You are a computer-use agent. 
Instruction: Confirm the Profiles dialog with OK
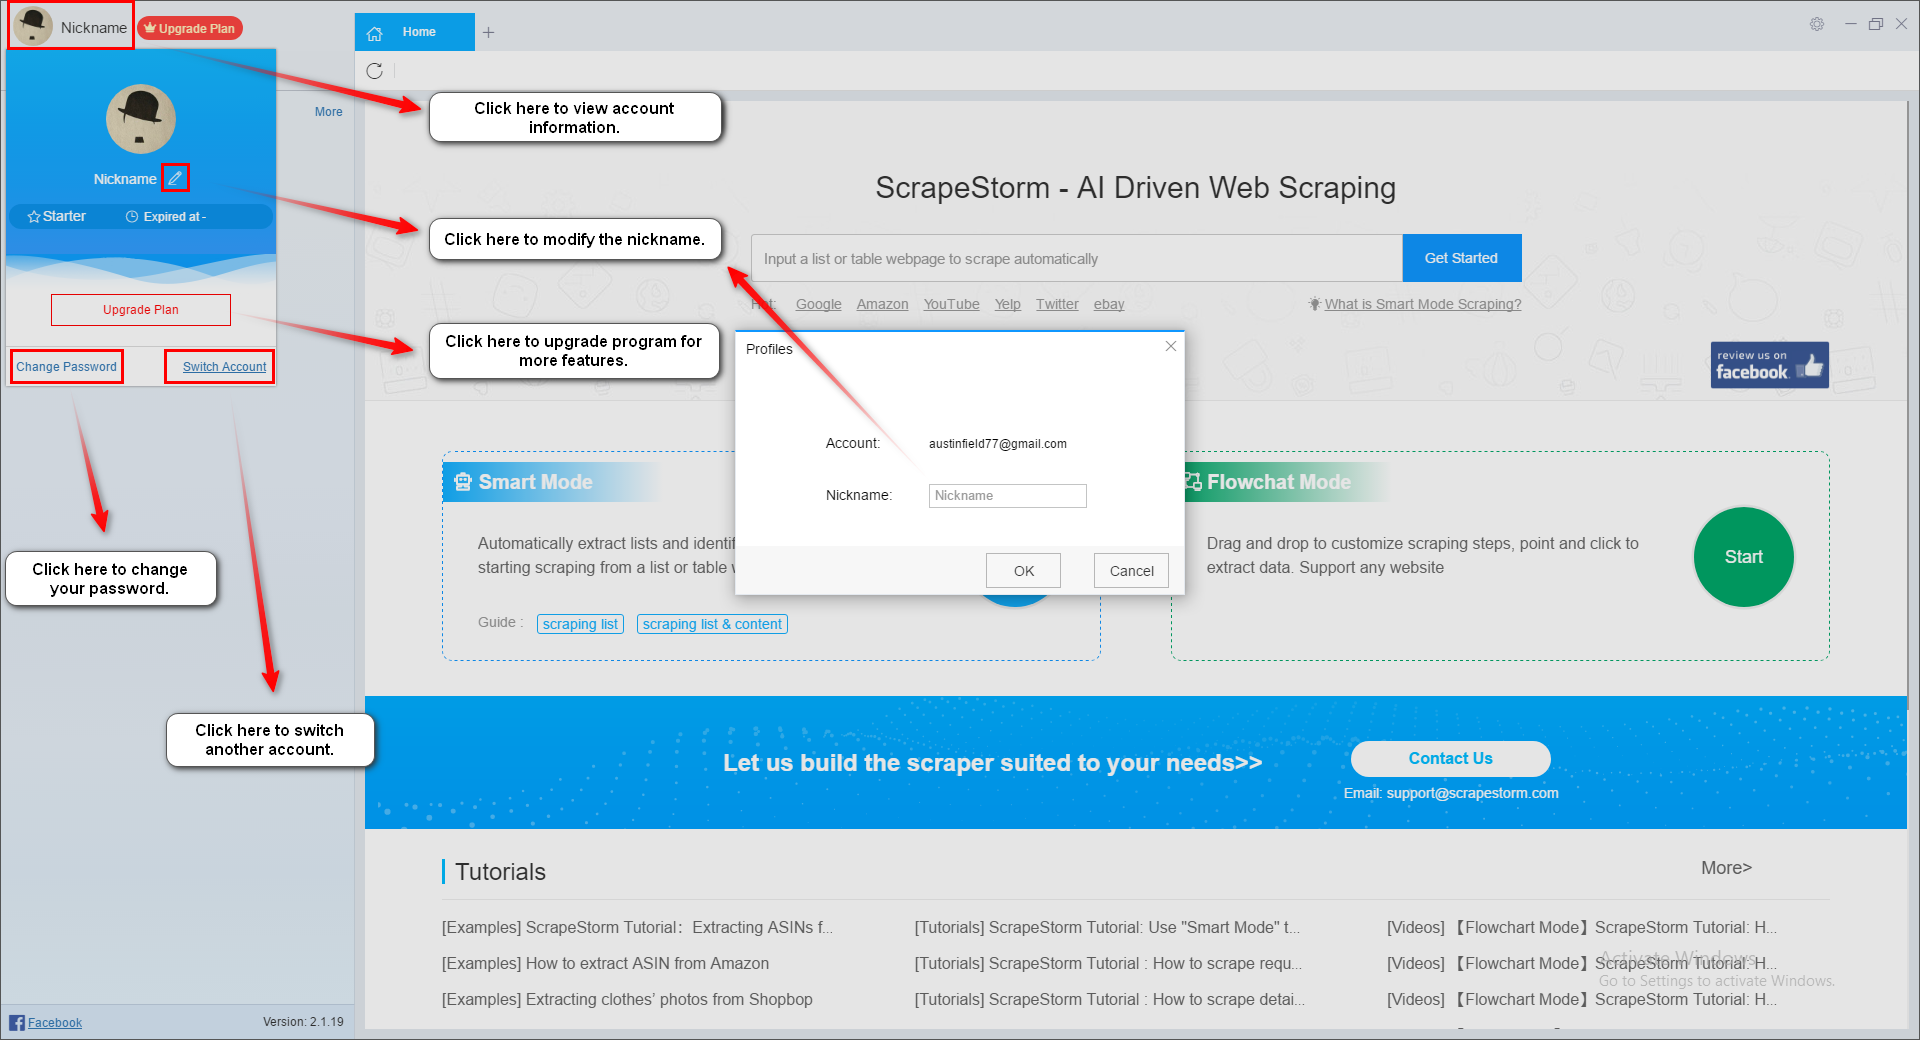[1023, 571]
